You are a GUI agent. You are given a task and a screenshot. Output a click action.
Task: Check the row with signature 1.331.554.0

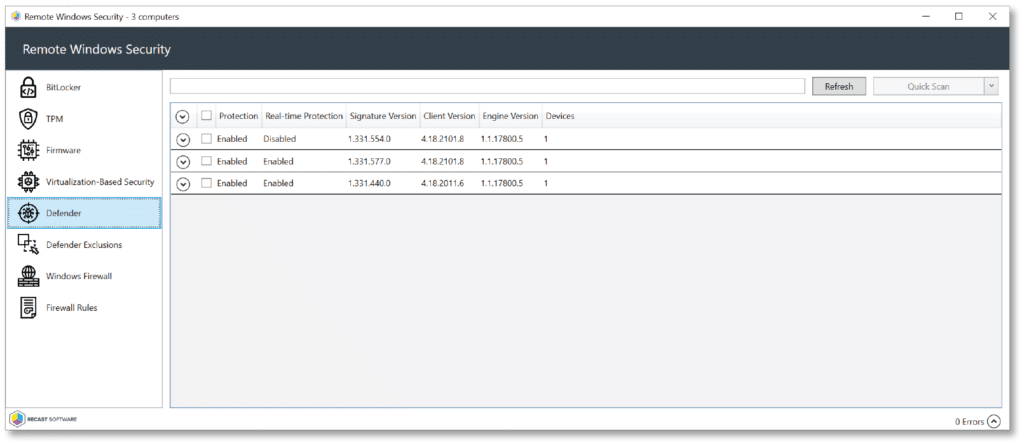pos(206,139)
